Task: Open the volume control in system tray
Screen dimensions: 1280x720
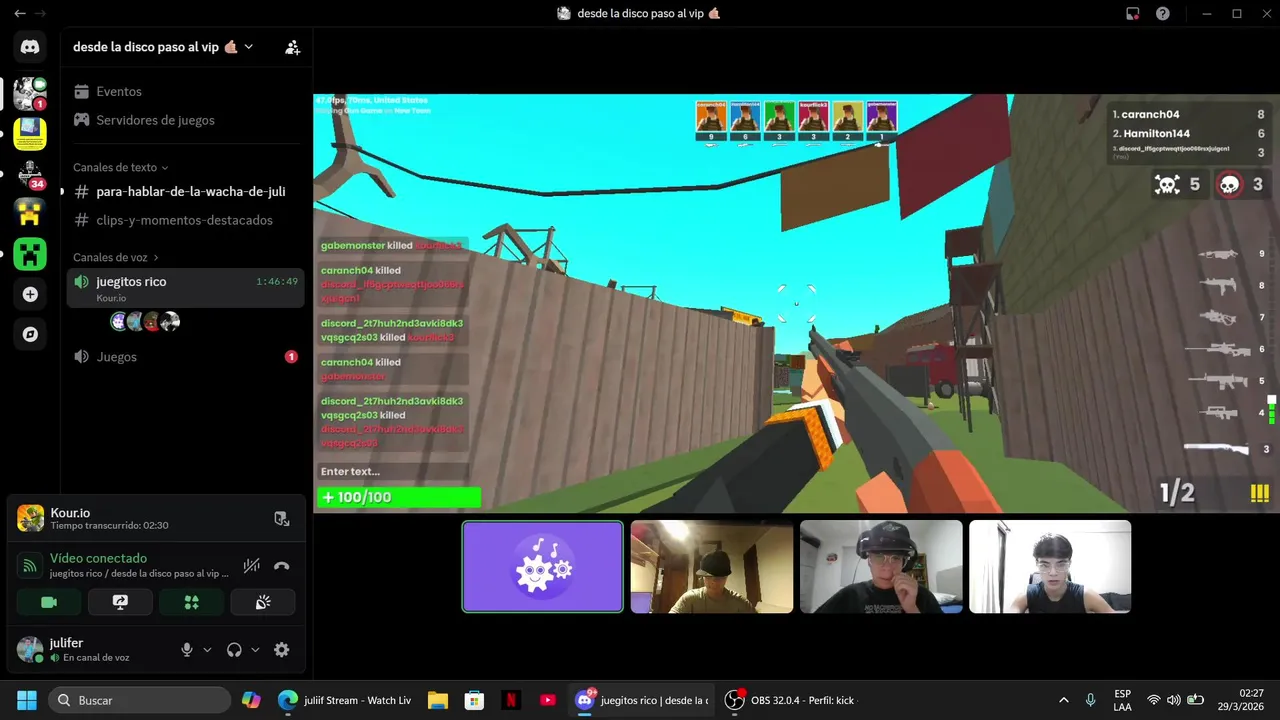Action: (x=1174, y=700)
